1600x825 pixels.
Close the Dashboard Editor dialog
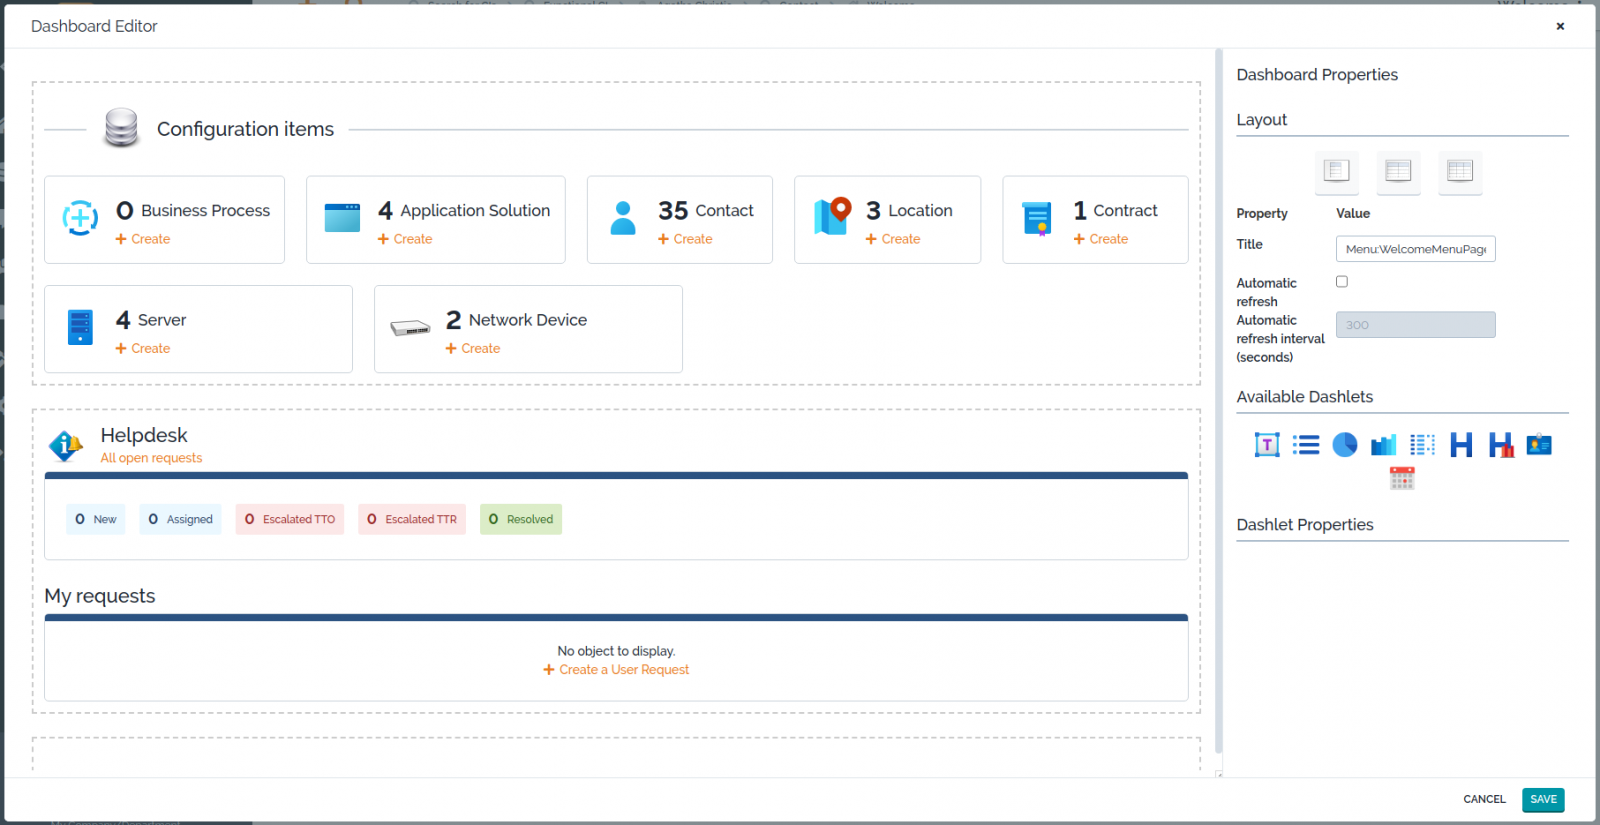pyautogui.click(x=1560, y=26)
